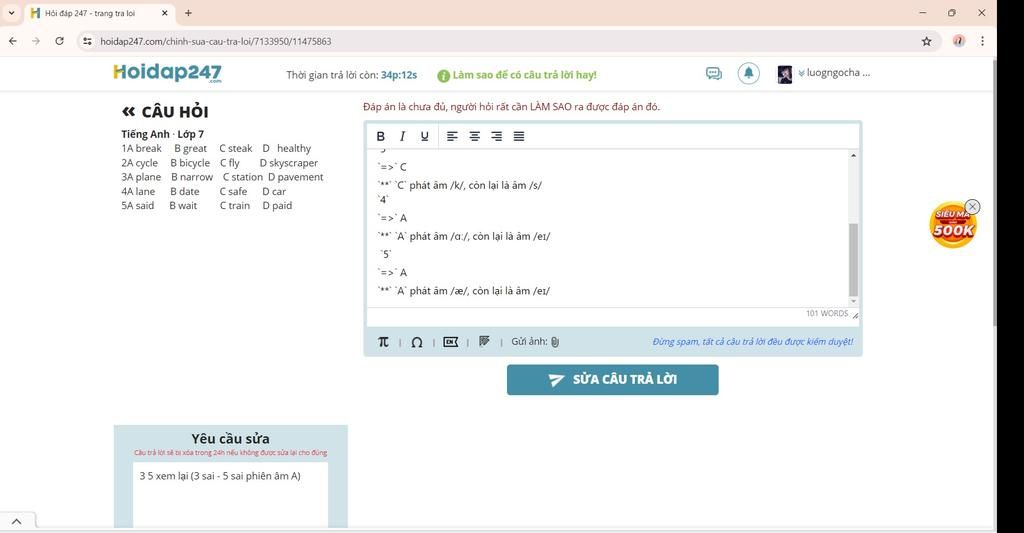Toggle underline formatting in answer editor
The image size is (1024, 533).
[x=424, y=136]
